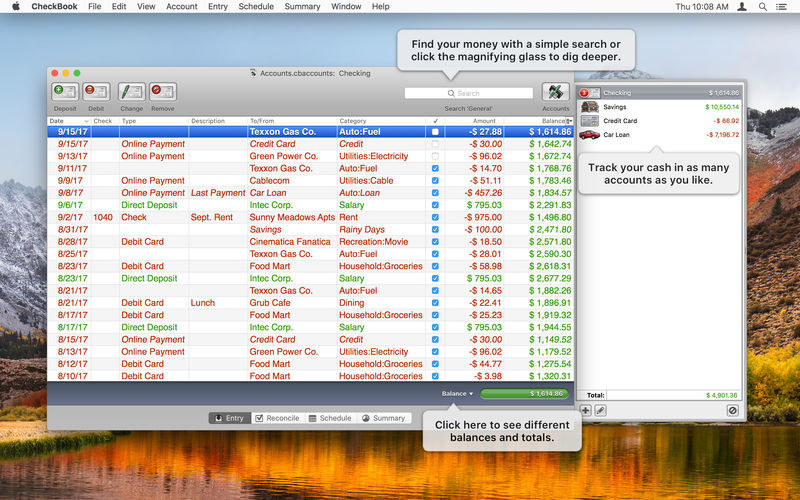Click the edit account pencil icon
800x500 pixels.
pos(601,410)
